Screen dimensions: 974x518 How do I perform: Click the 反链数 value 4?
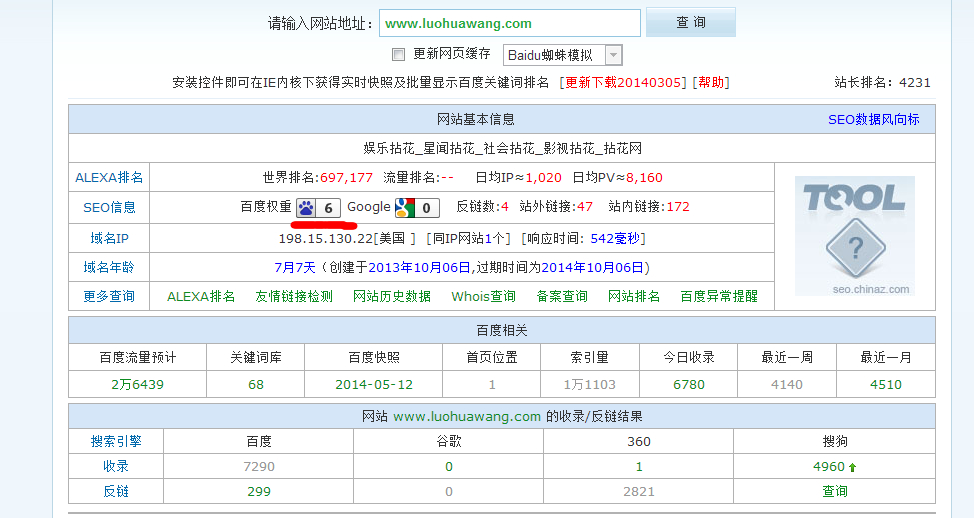504,207
